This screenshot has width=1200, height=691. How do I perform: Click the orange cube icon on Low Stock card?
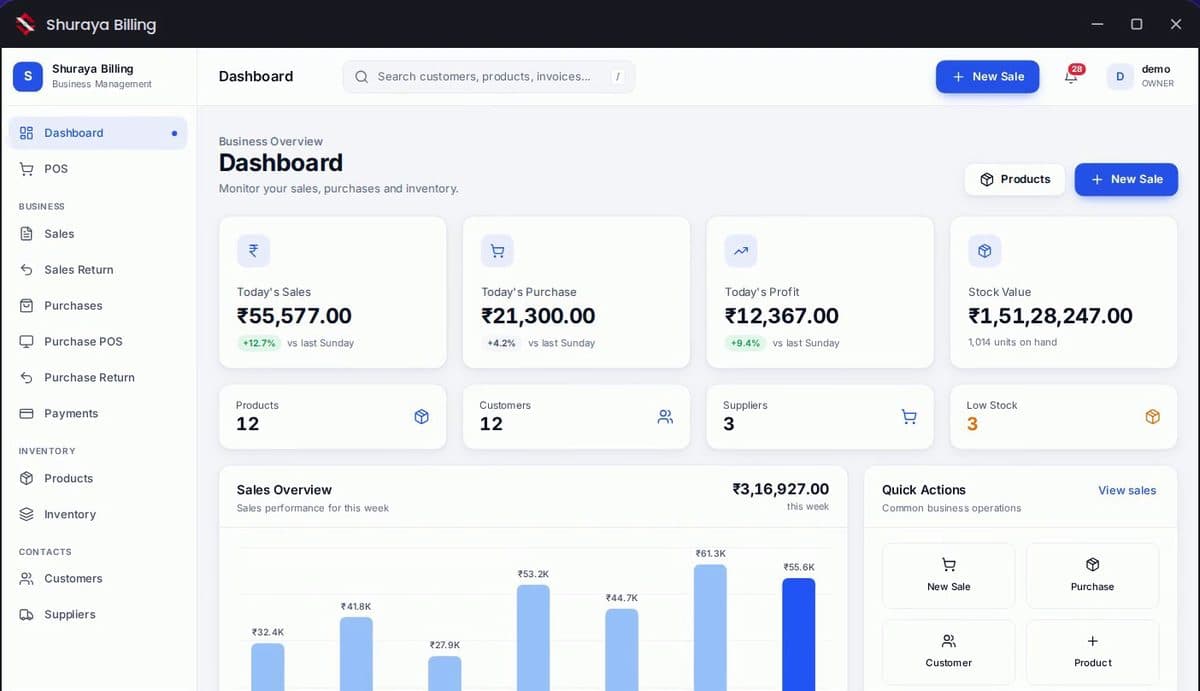click(x=1153, y=417)
